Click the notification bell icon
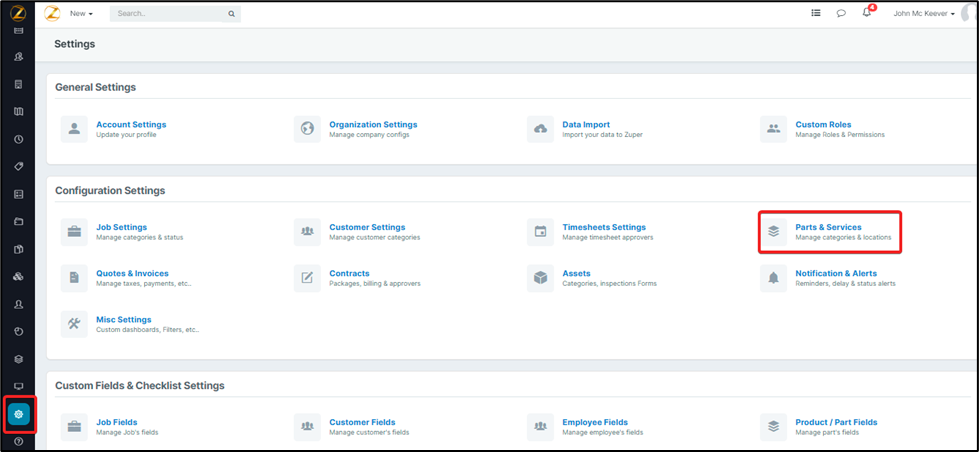 [866, 14]
